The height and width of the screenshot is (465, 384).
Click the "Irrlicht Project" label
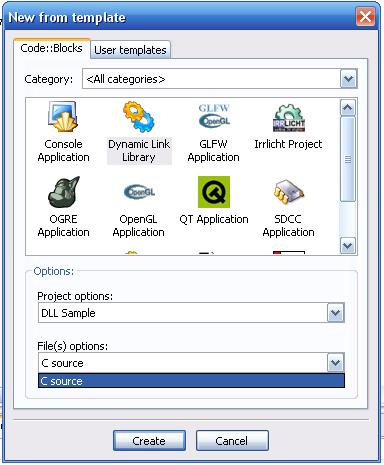[x=288, y=144]
